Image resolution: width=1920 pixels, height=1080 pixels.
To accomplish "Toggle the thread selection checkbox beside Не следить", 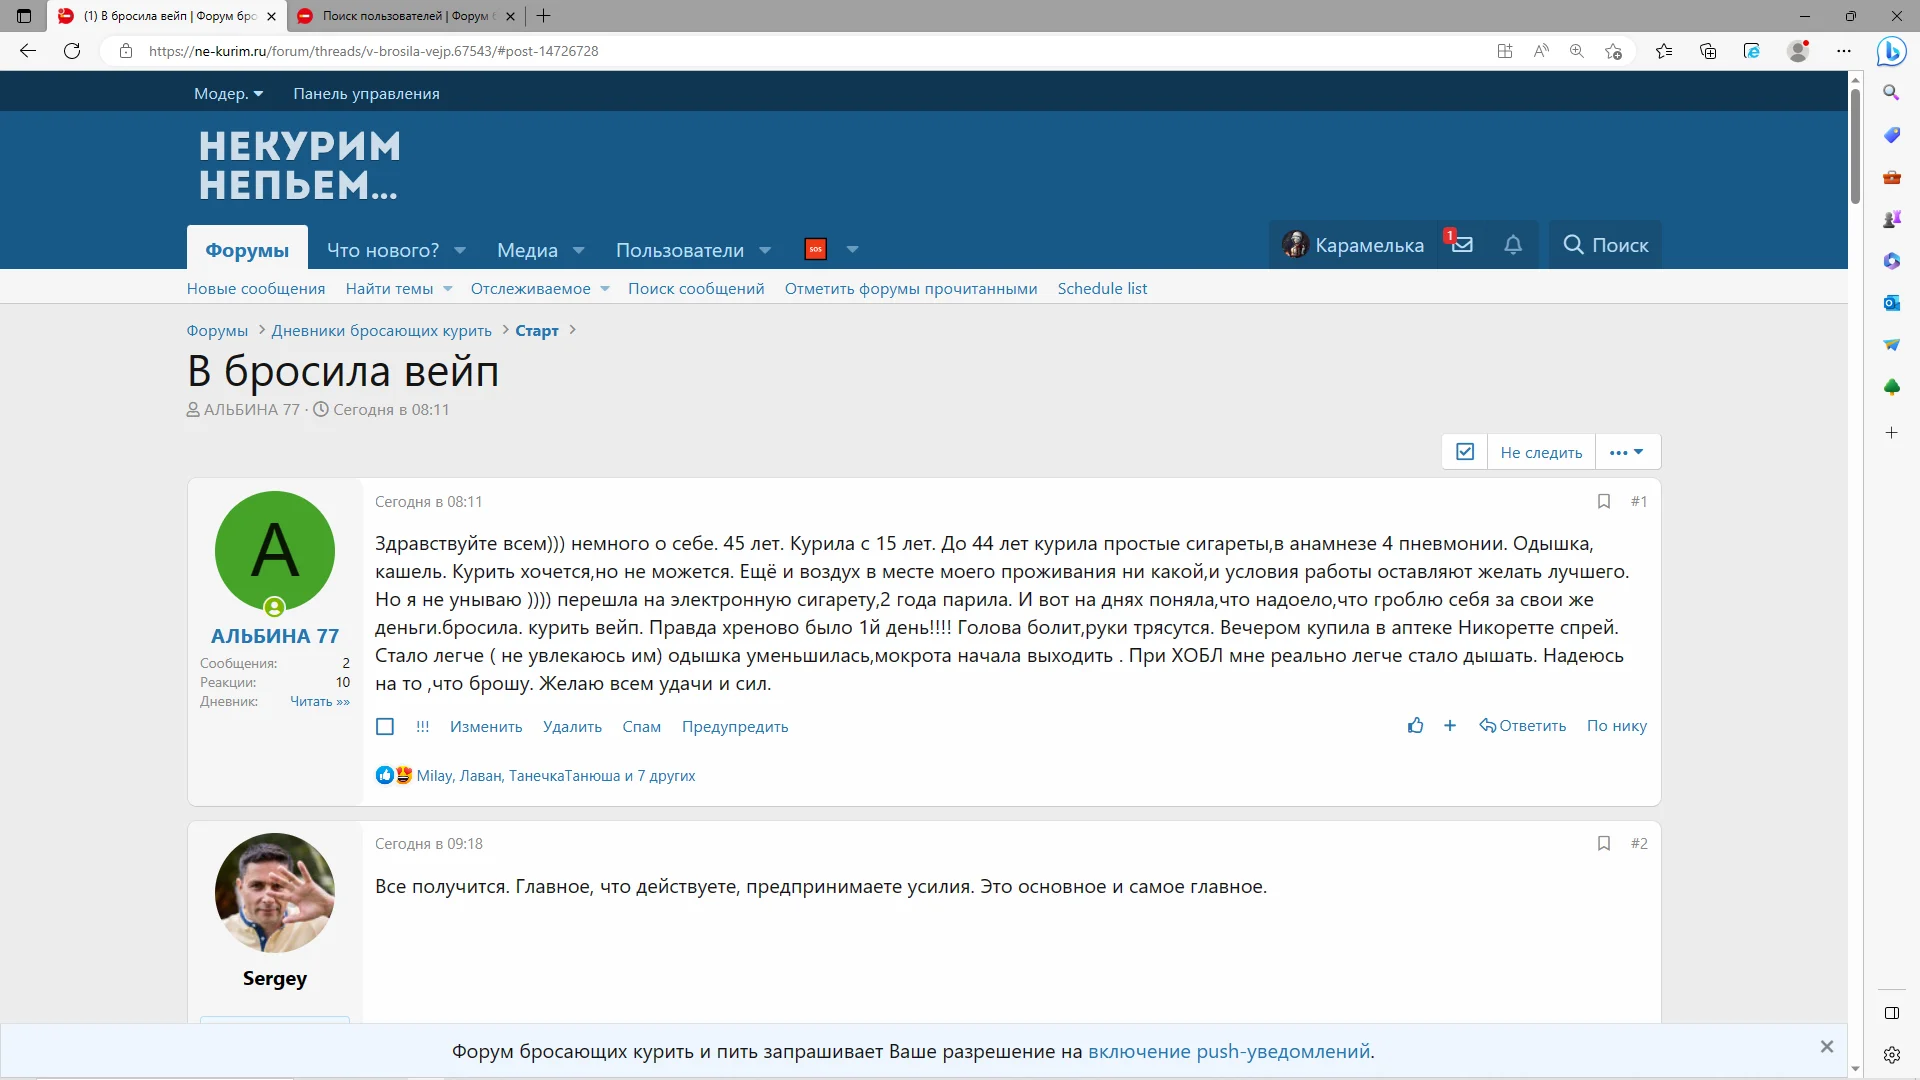I will (x=1465, y=452).
